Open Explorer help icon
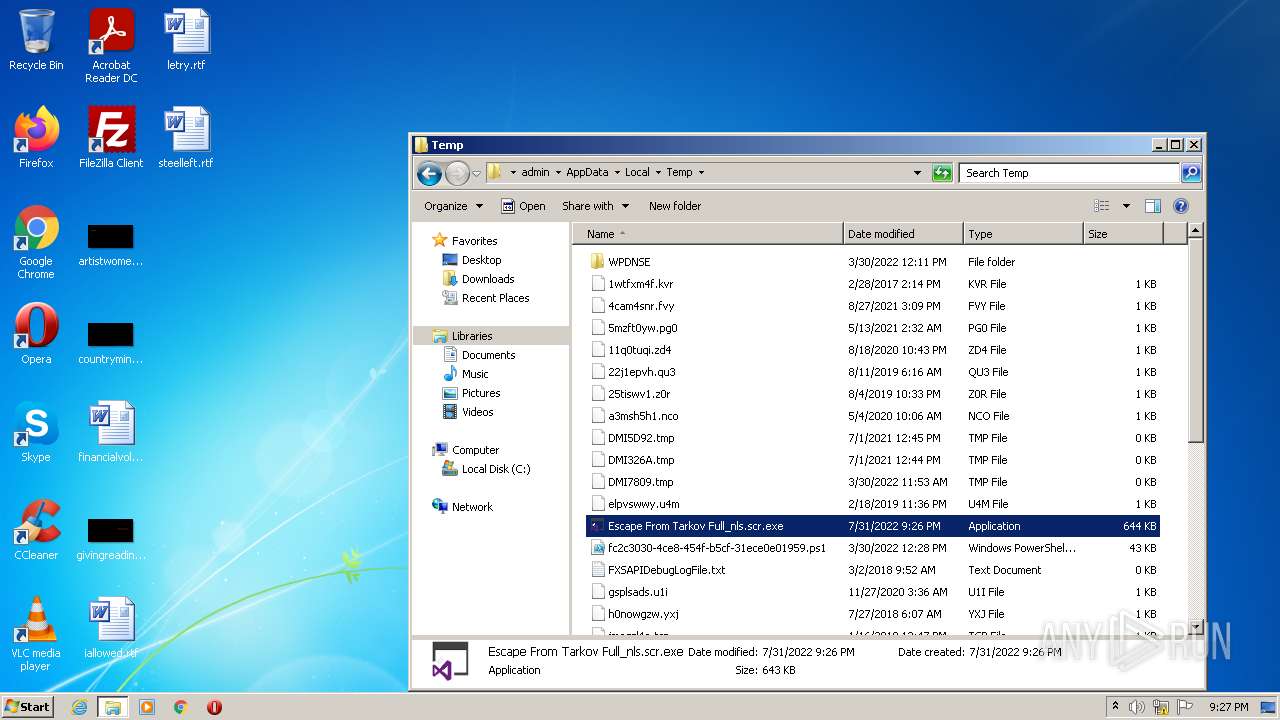Screen dimensions: 1280x720 [x=1180, y=206]
